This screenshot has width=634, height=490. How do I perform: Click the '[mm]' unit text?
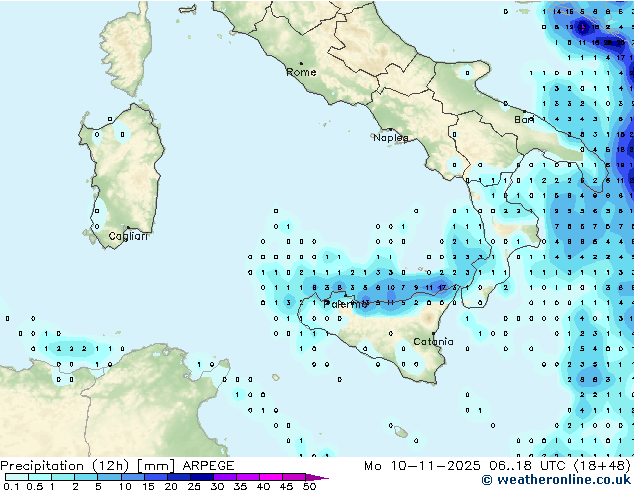pyautogui.click(x=156, y=466)
